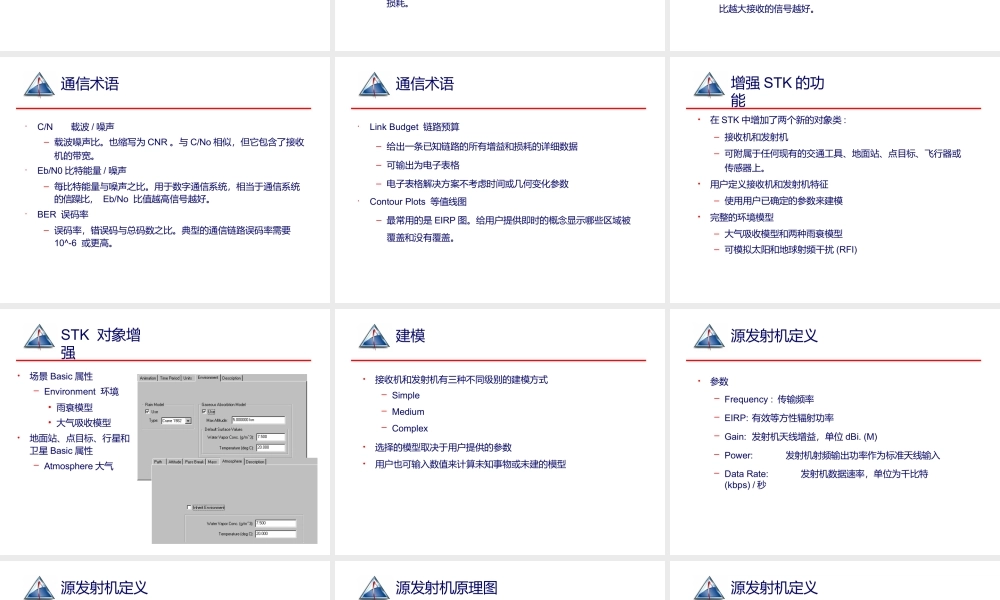The height and width of the screenshot is (600, 1000).
Task: Click the logo on the 增强 STK 的功能 slide
Action: point(709,84)
